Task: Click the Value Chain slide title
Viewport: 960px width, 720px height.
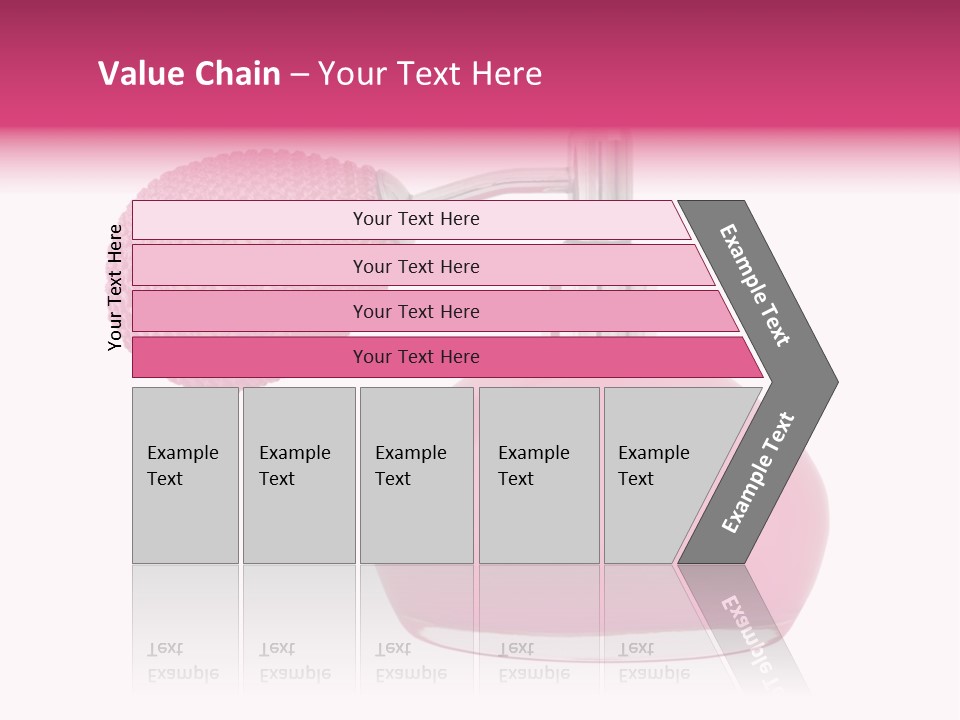Action: coord(320,74)
